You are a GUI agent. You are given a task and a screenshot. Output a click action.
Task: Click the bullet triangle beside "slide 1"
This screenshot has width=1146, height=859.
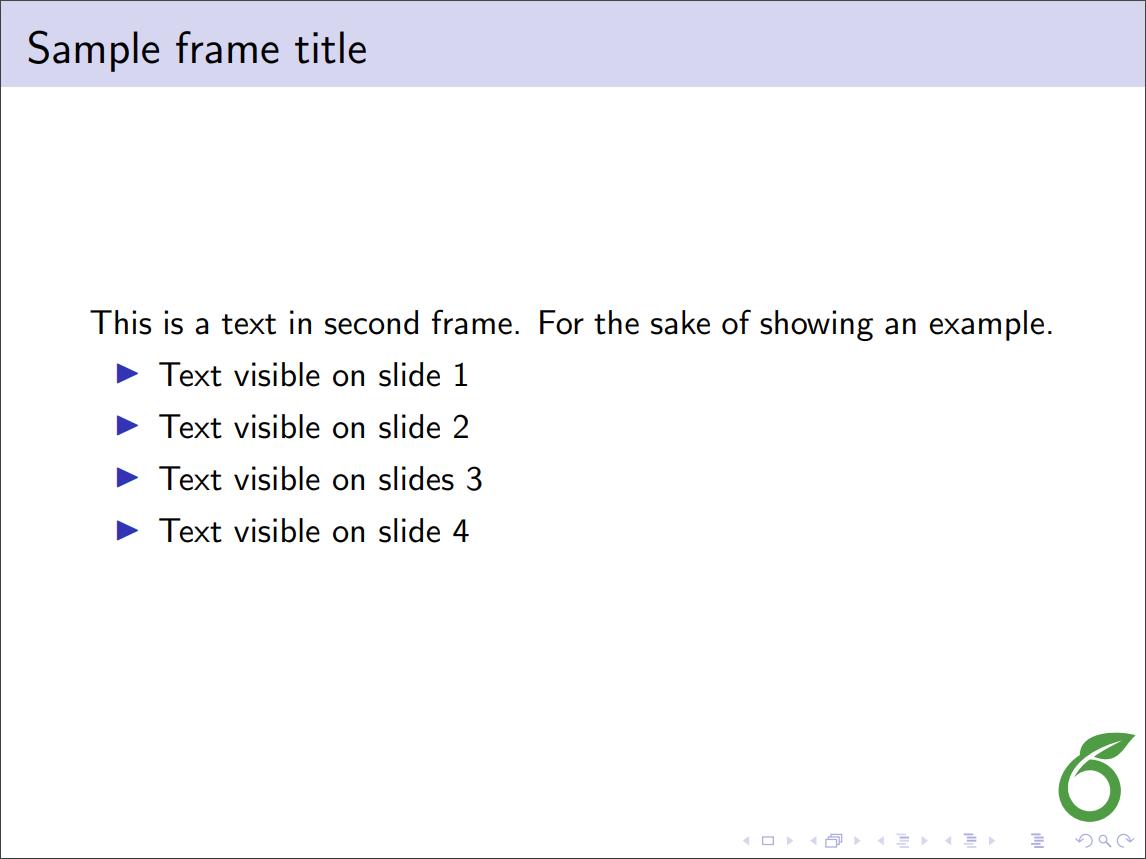[126, 374]
